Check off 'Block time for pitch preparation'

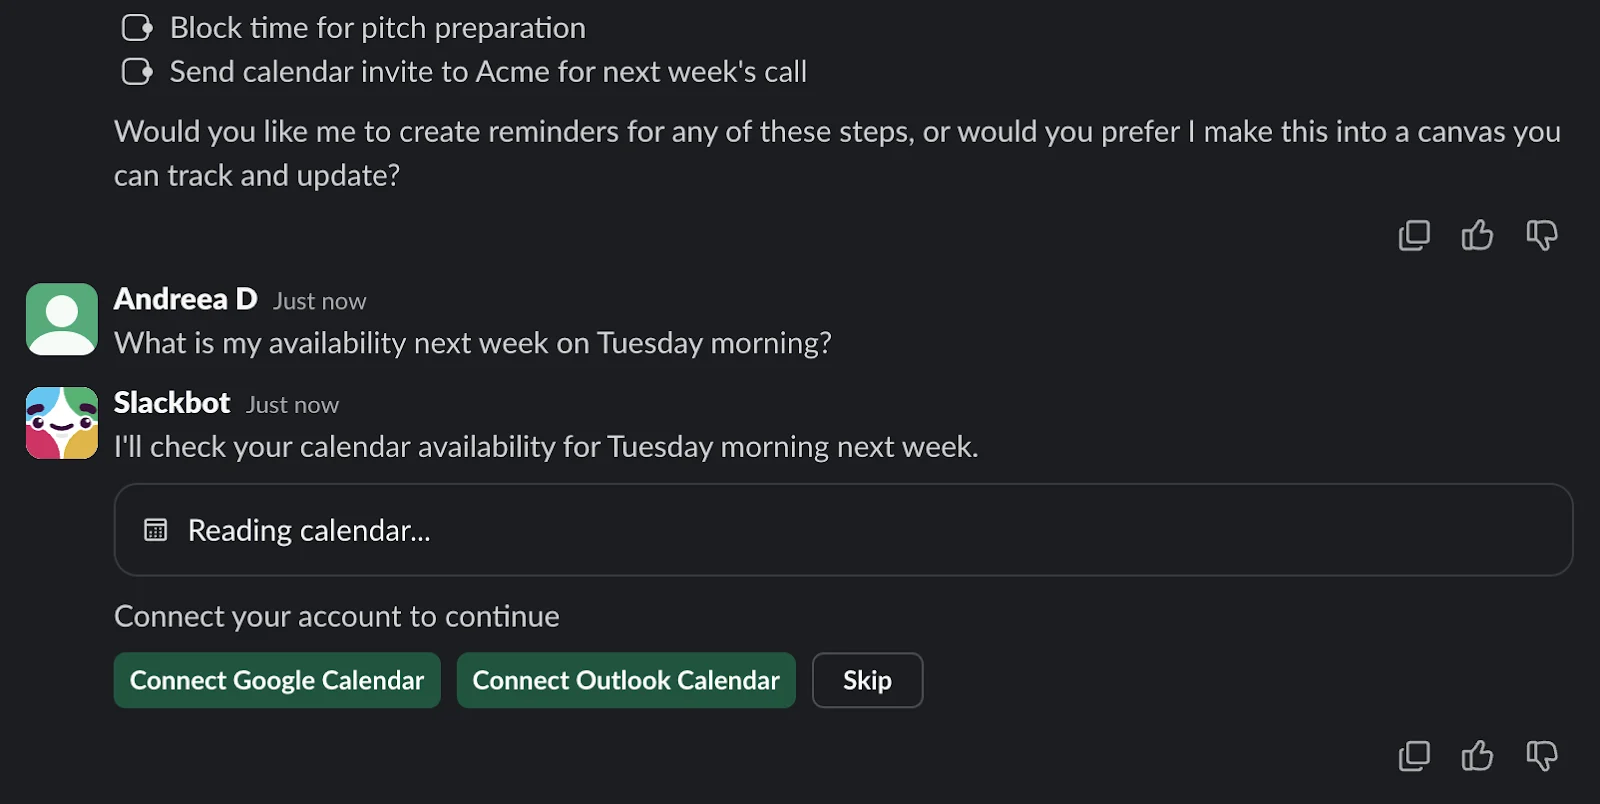[x=137, y=28]
